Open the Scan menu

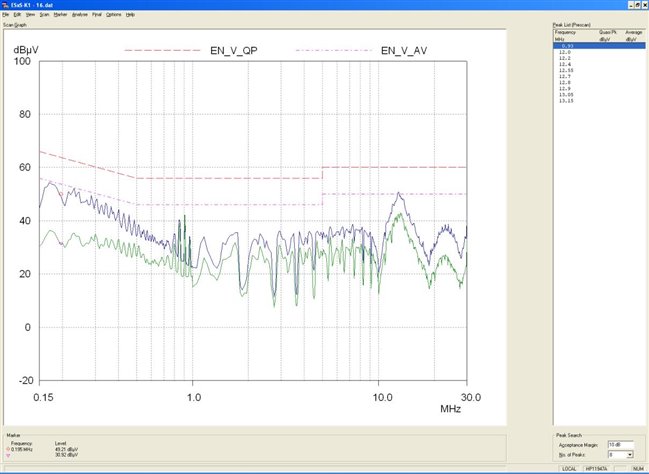click(44, 15)
